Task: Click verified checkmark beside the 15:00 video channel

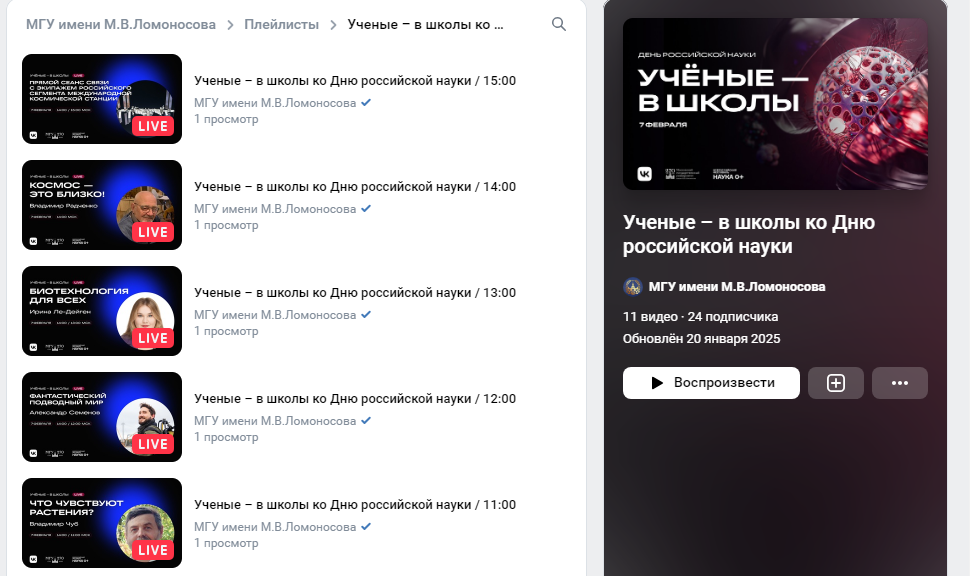Action: click(366, 103)
